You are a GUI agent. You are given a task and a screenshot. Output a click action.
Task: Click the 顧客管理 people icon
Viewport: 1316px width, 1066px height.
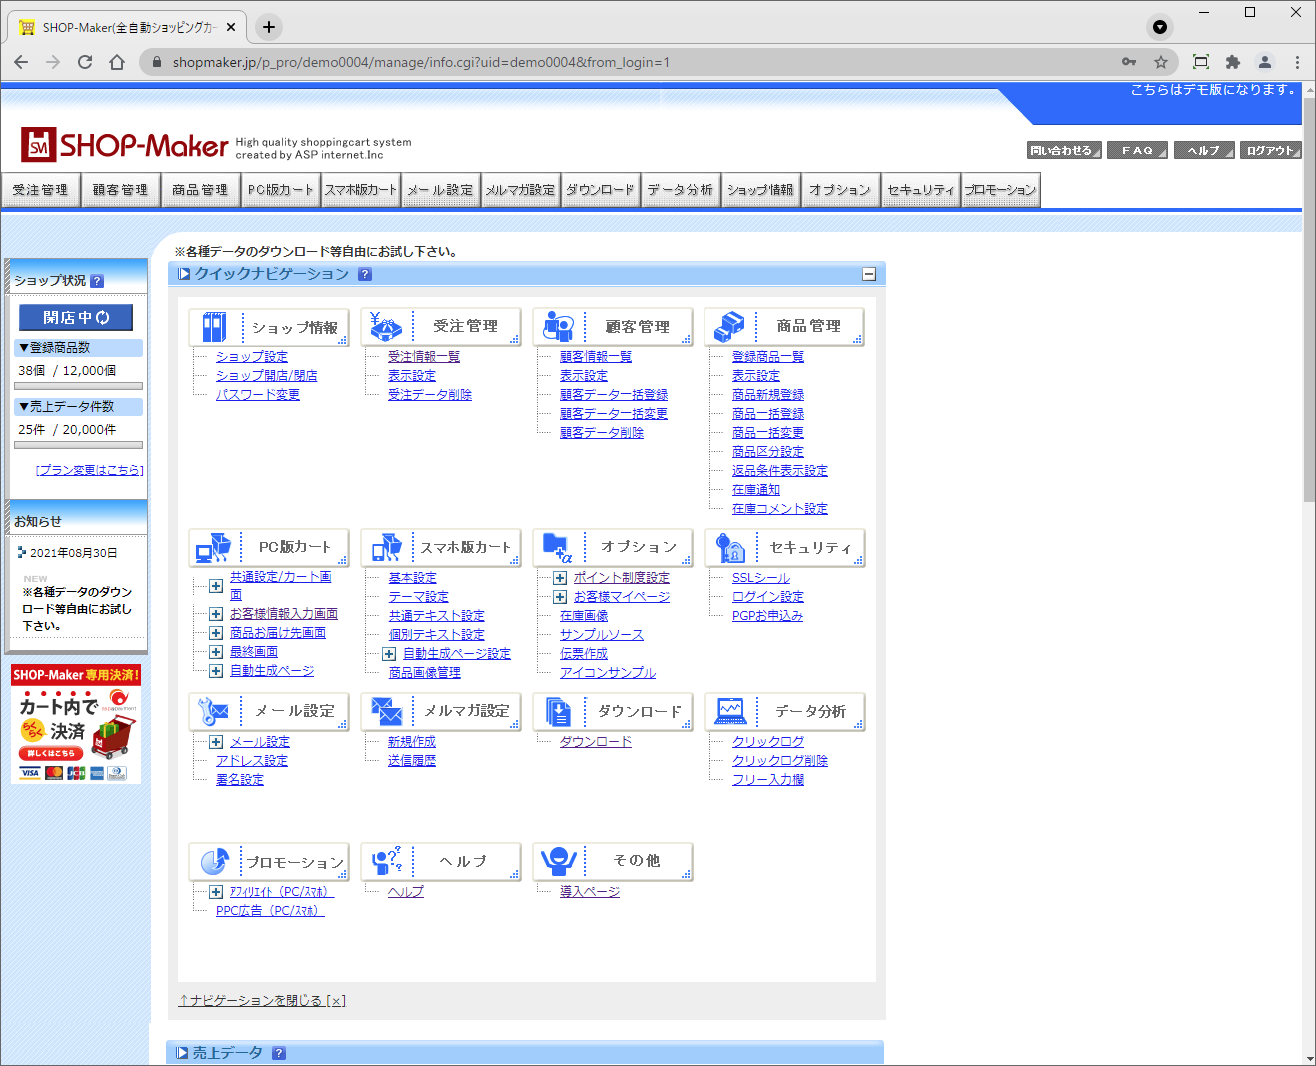(x=558, y=327)
